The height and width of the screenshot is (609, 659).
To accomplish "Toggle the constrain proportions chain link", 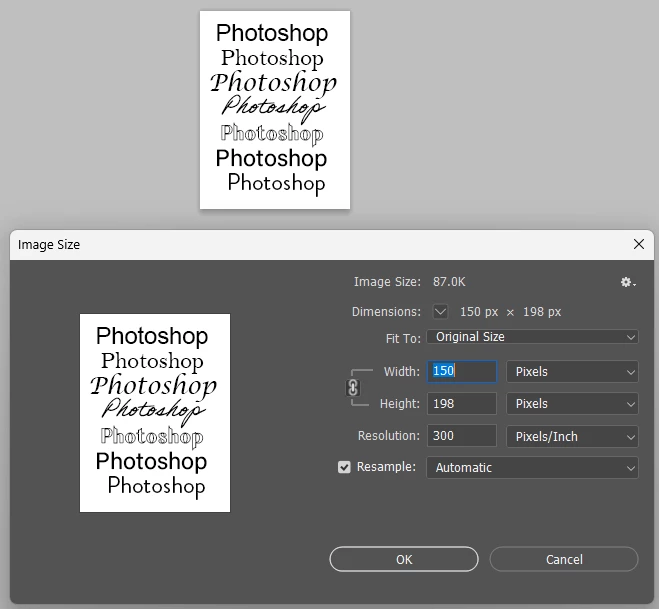I will (353, 388).
